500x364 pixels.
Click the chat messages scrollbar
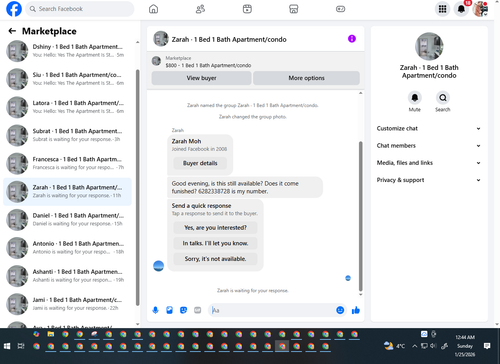click(x=360, y=216)
